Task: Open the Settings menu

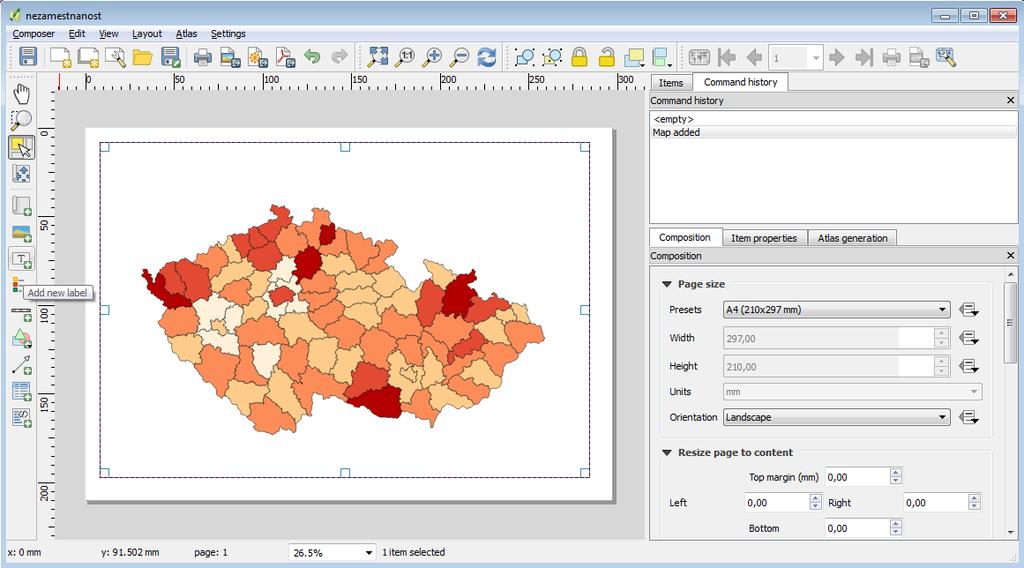Action: (x=228, y=34)
